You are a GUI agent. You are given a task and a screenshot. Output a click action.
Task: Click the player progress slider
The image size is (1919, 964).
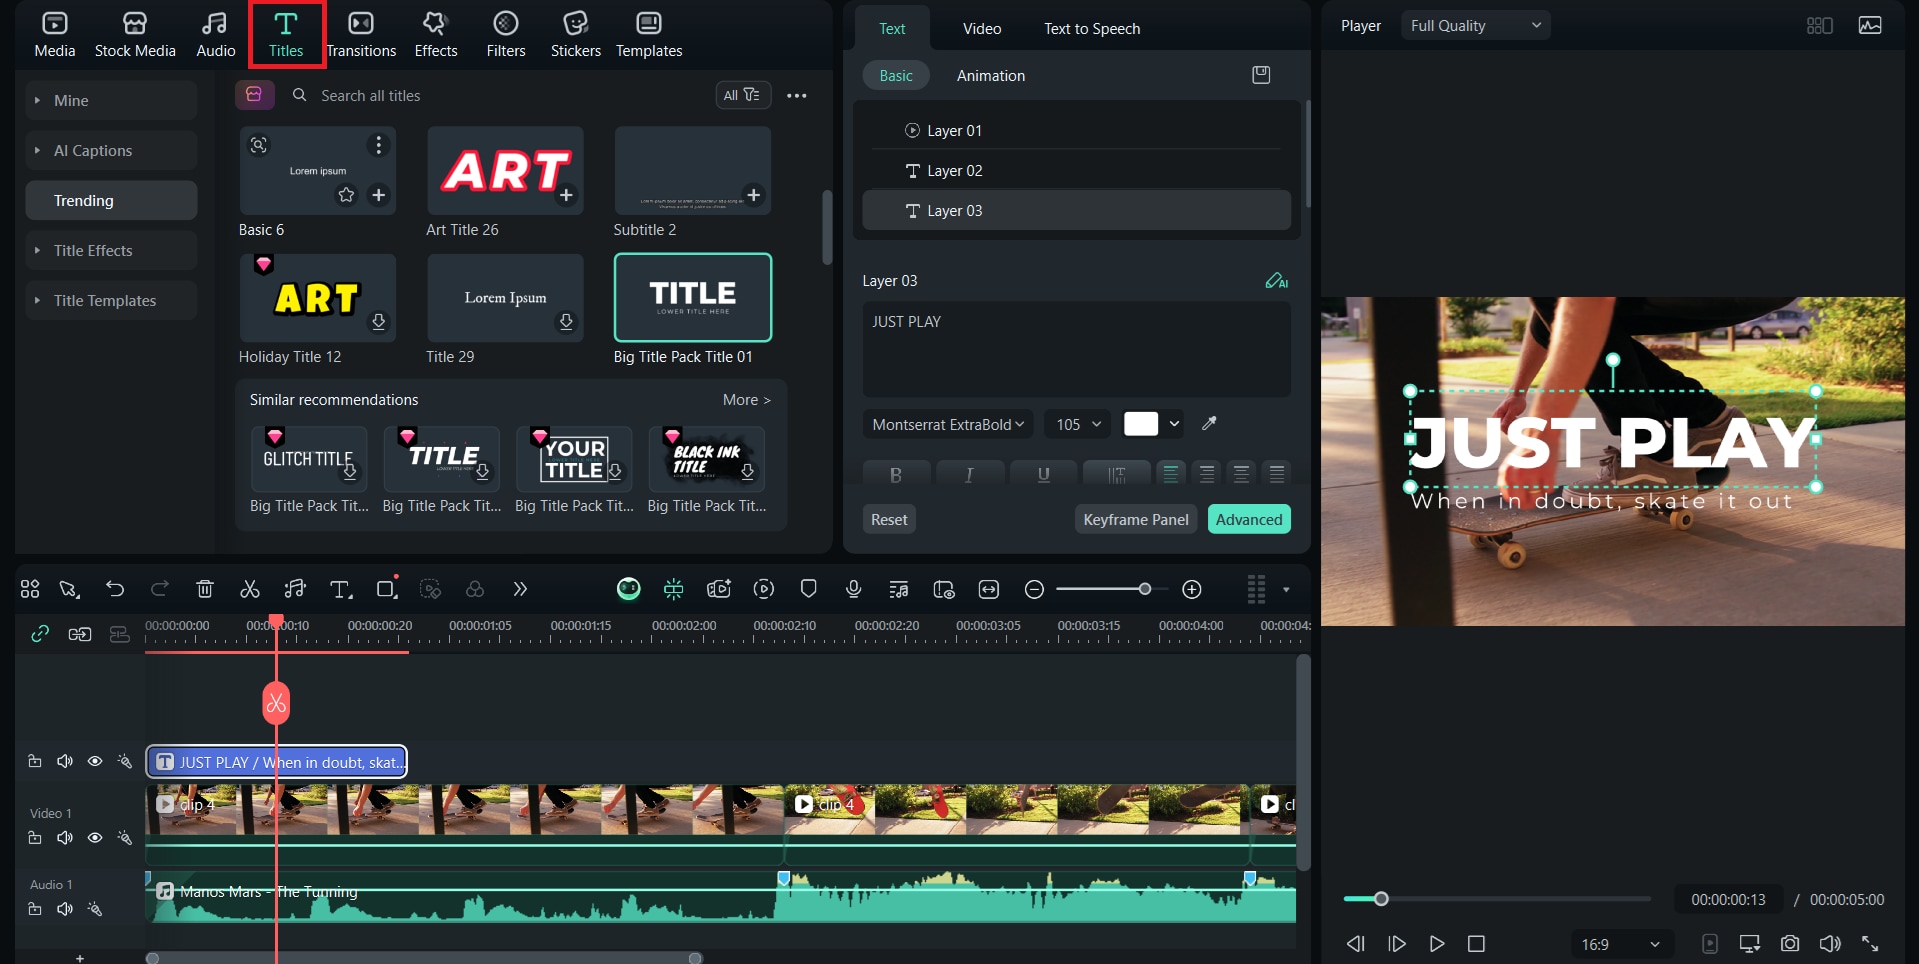coord(1496,899)
